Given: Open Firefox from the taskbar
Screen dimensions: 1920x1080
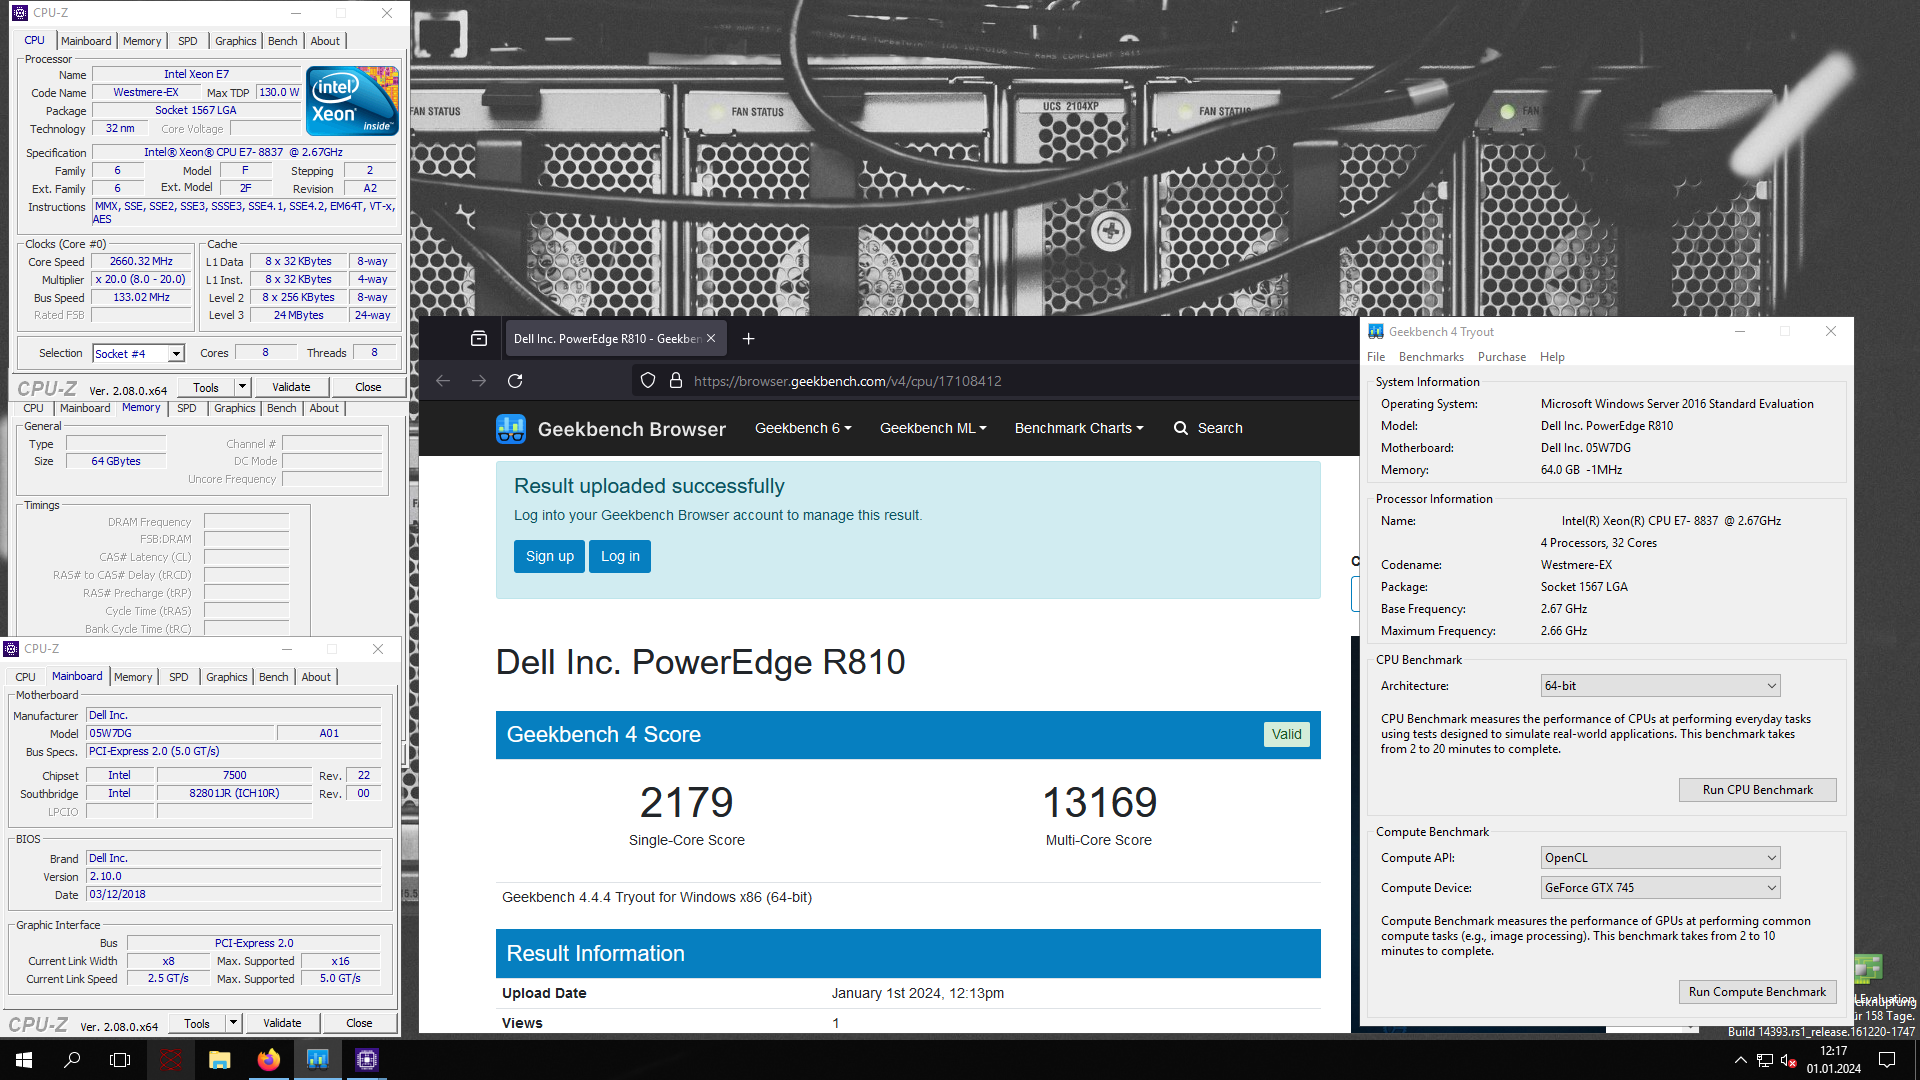Looking at the screenshot, I should pyautogui.click(x=269, y=1060).
